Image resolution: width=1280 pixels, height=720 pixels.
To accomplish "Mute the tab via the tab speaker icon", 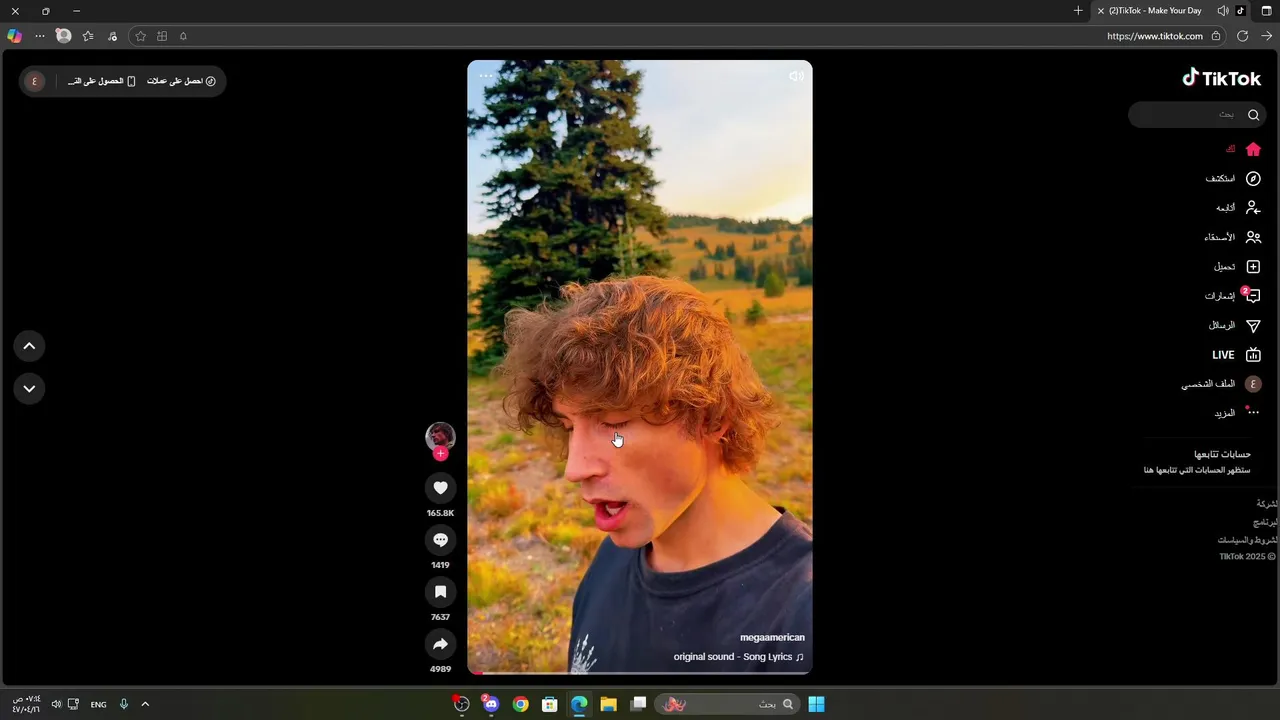I will pos(1223,11).
